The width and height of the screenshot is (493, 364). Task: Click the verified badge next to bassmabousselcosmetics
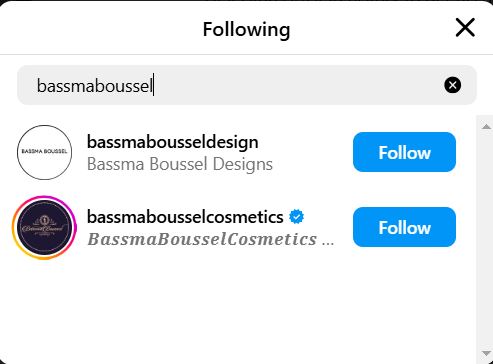pyautogui.click(x=296, y=217)
